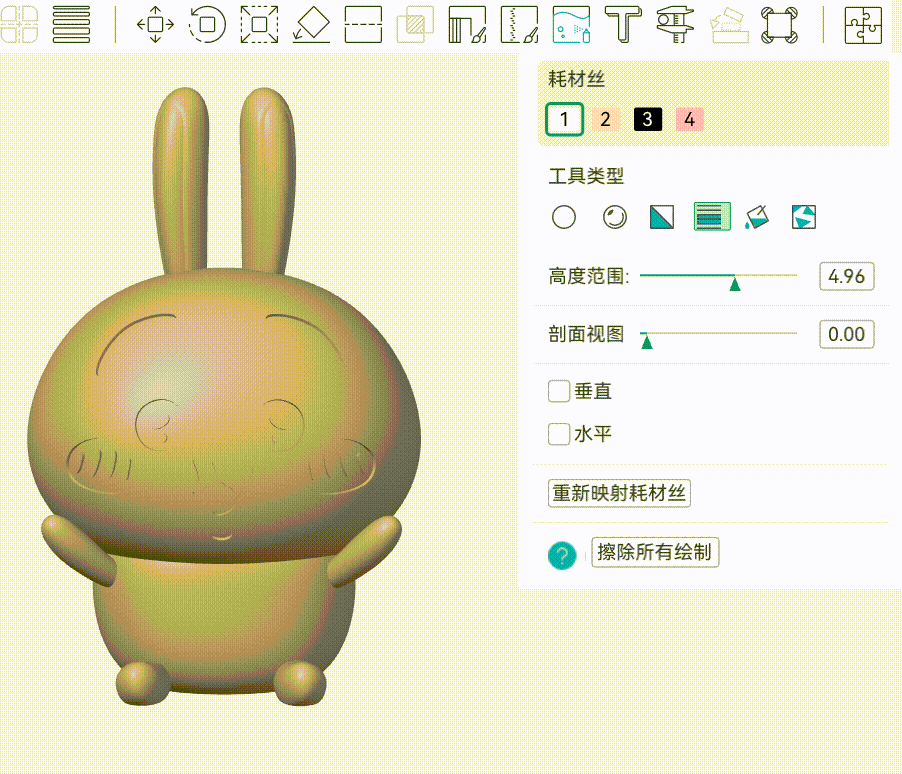Open the layer lines list icon
902x774 pixels.
(71, 24)
